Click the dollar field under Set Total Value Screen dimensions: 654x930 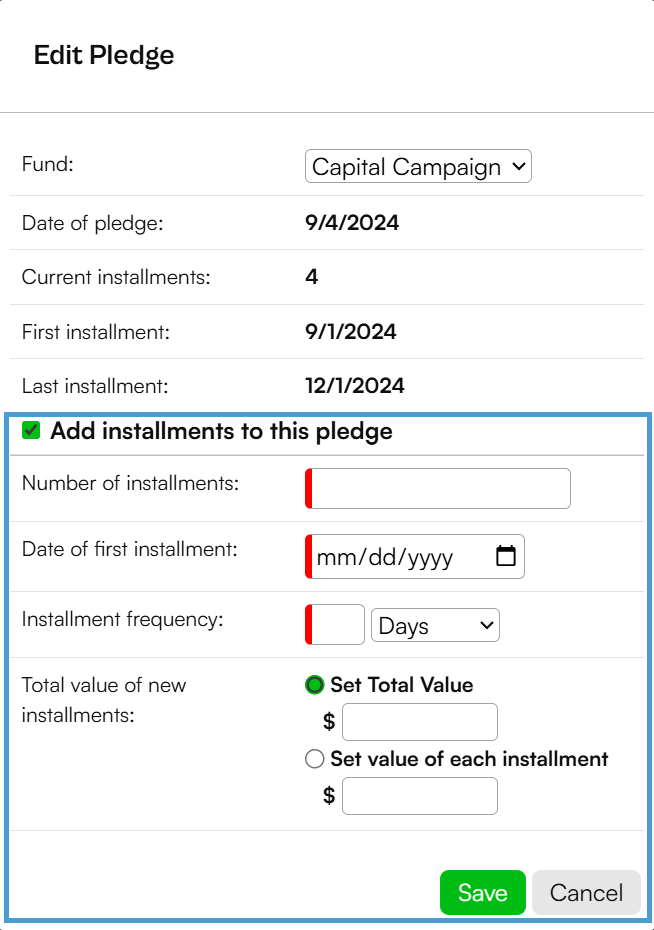pos(420,722)
